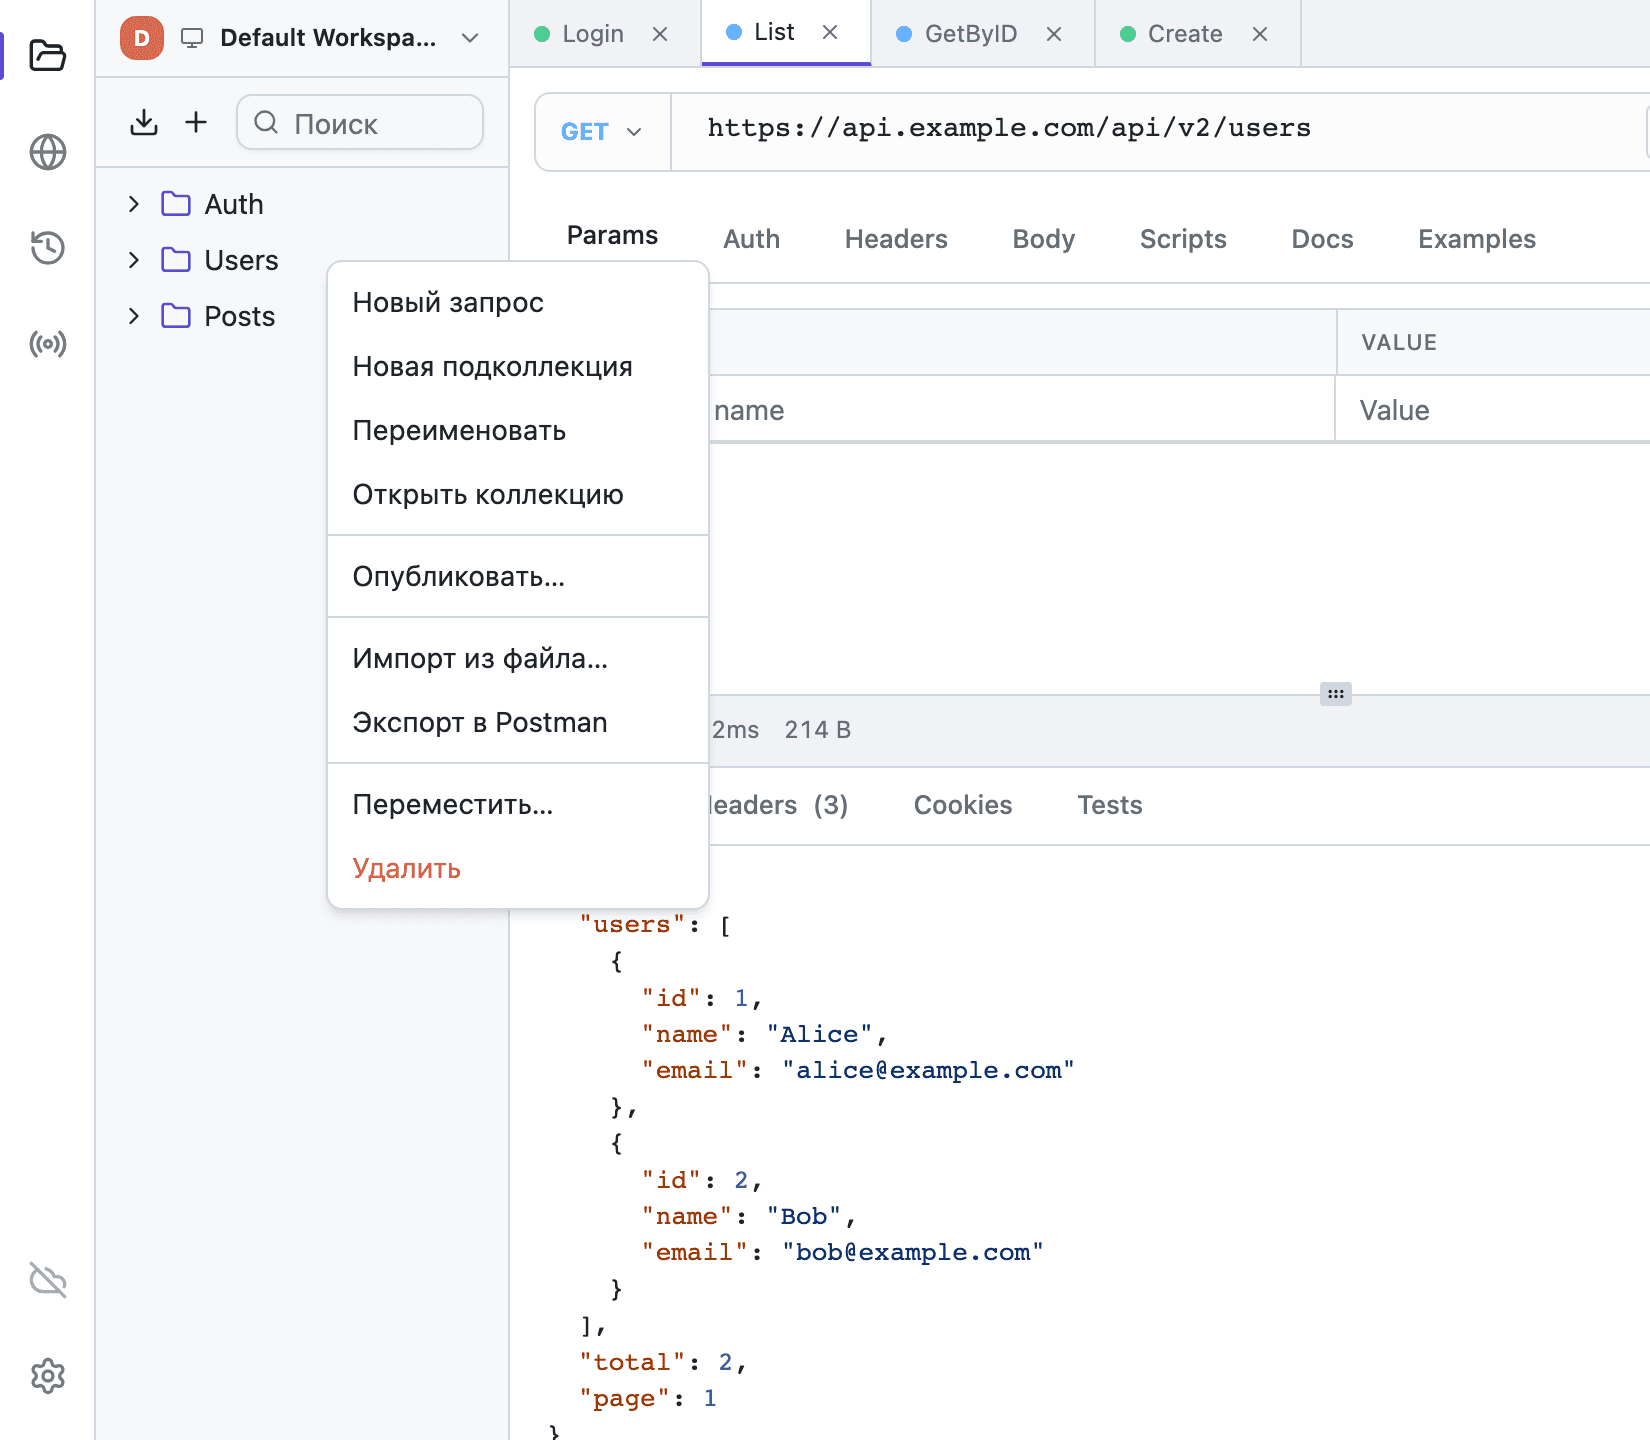Click the Поиск search field
Viewport: 1650px width, 1440px height.
(360, 122)
